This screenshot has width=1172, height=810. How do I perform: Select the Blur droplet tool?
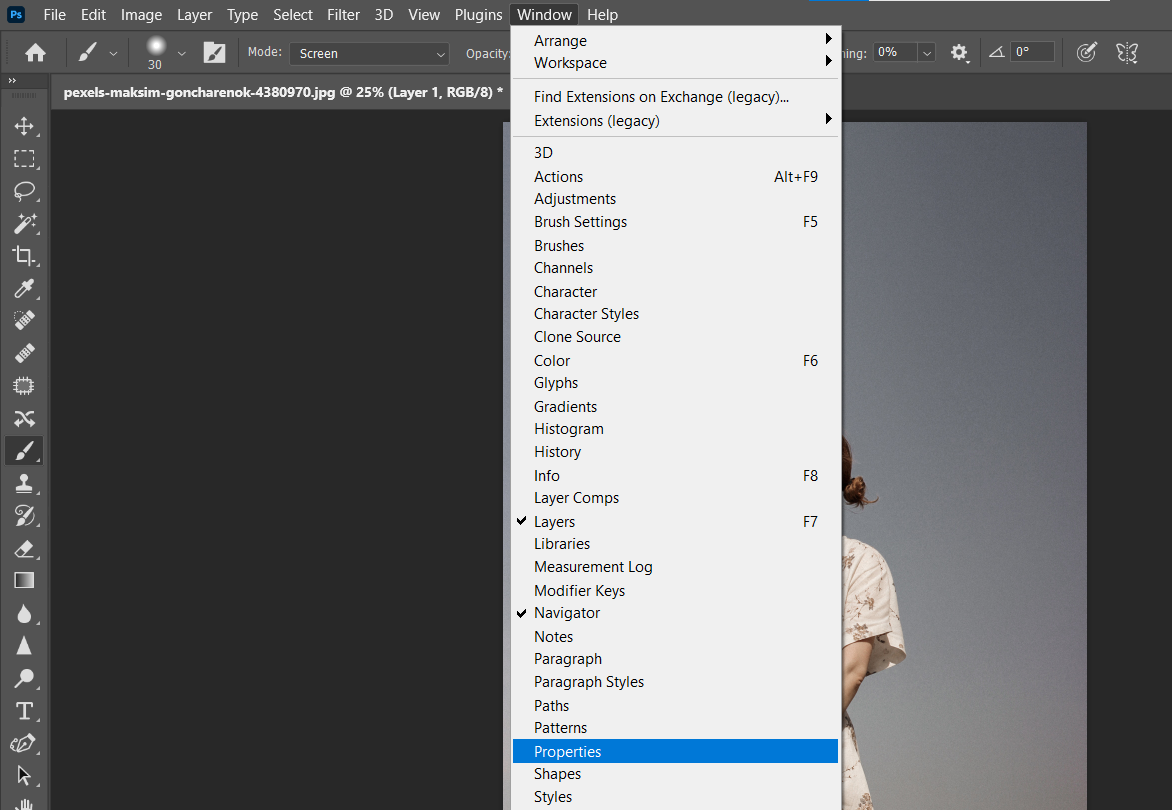(24, 613)
